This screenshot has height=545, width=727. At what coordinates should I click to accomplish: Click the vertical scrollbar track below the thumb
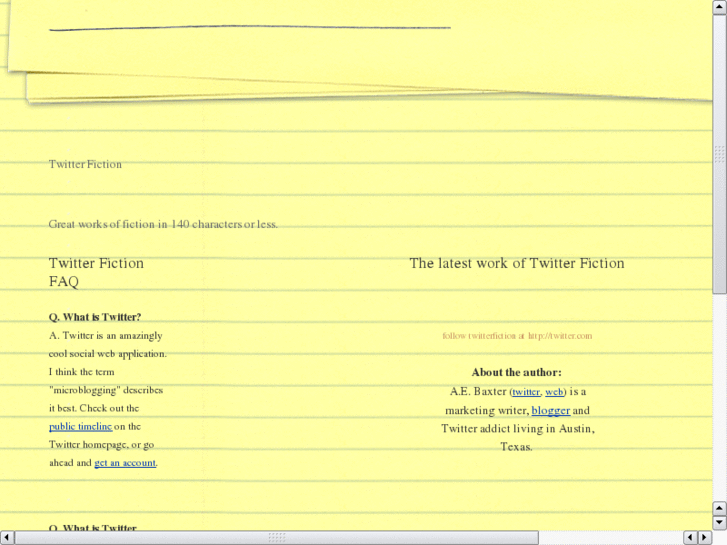(720, 397)
